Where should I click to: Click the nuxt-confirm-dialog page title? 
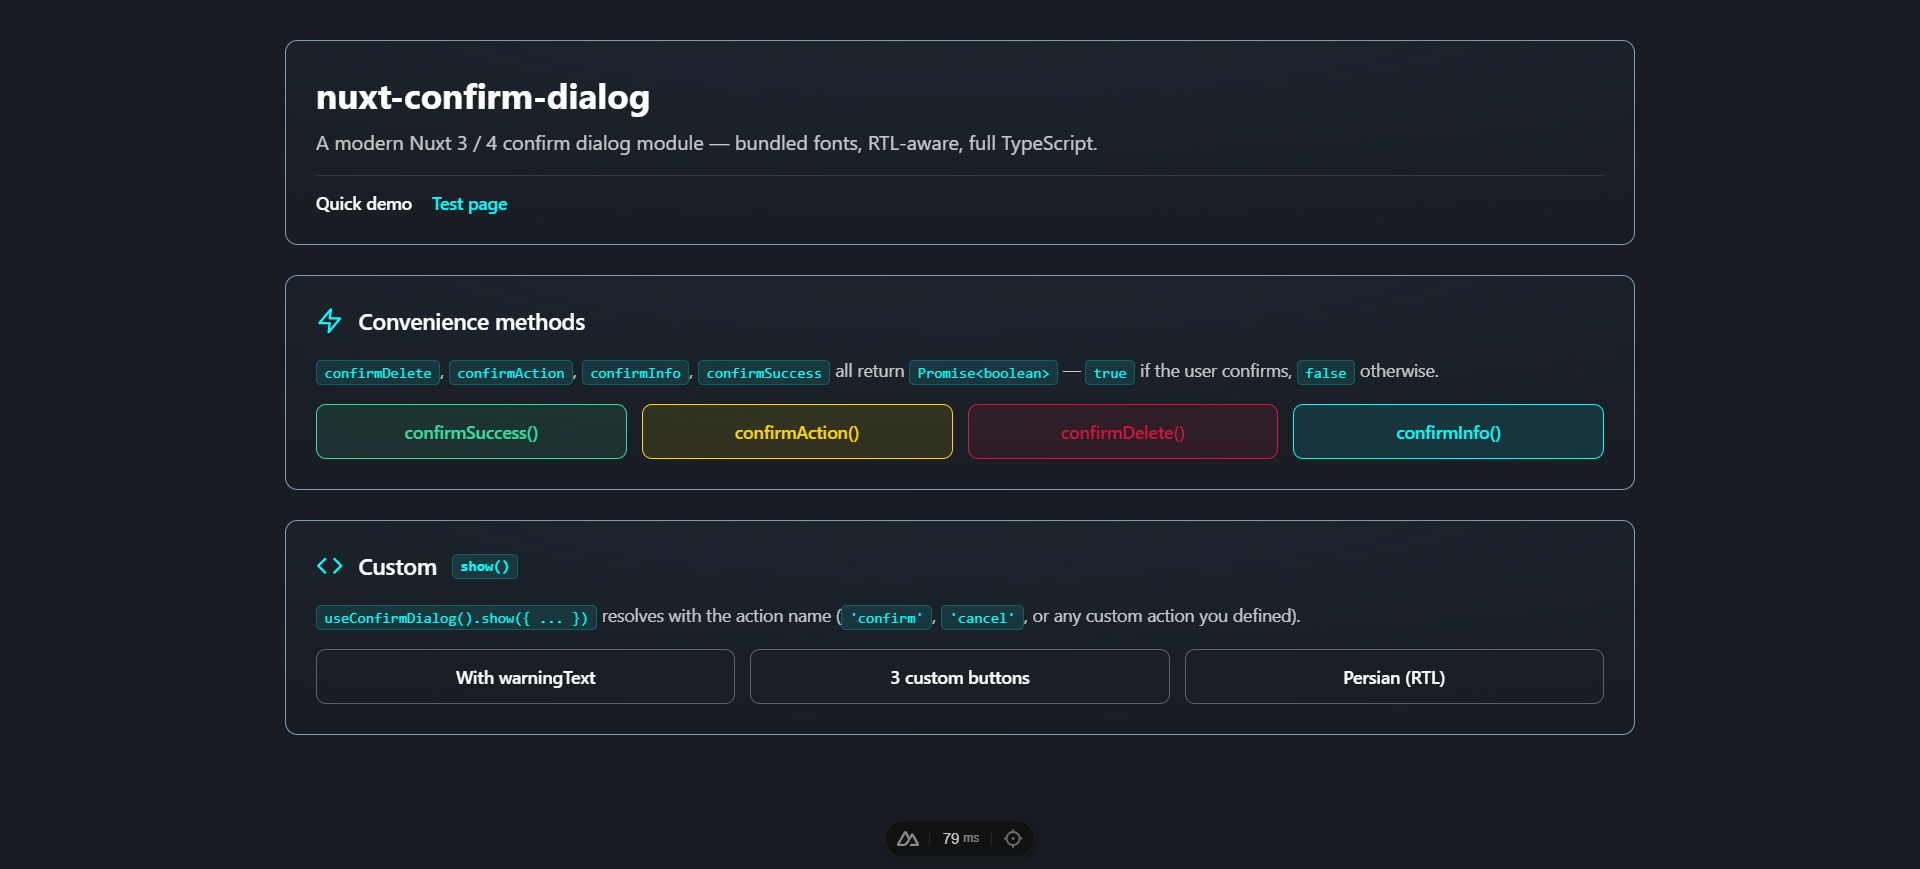coord(483,97)
